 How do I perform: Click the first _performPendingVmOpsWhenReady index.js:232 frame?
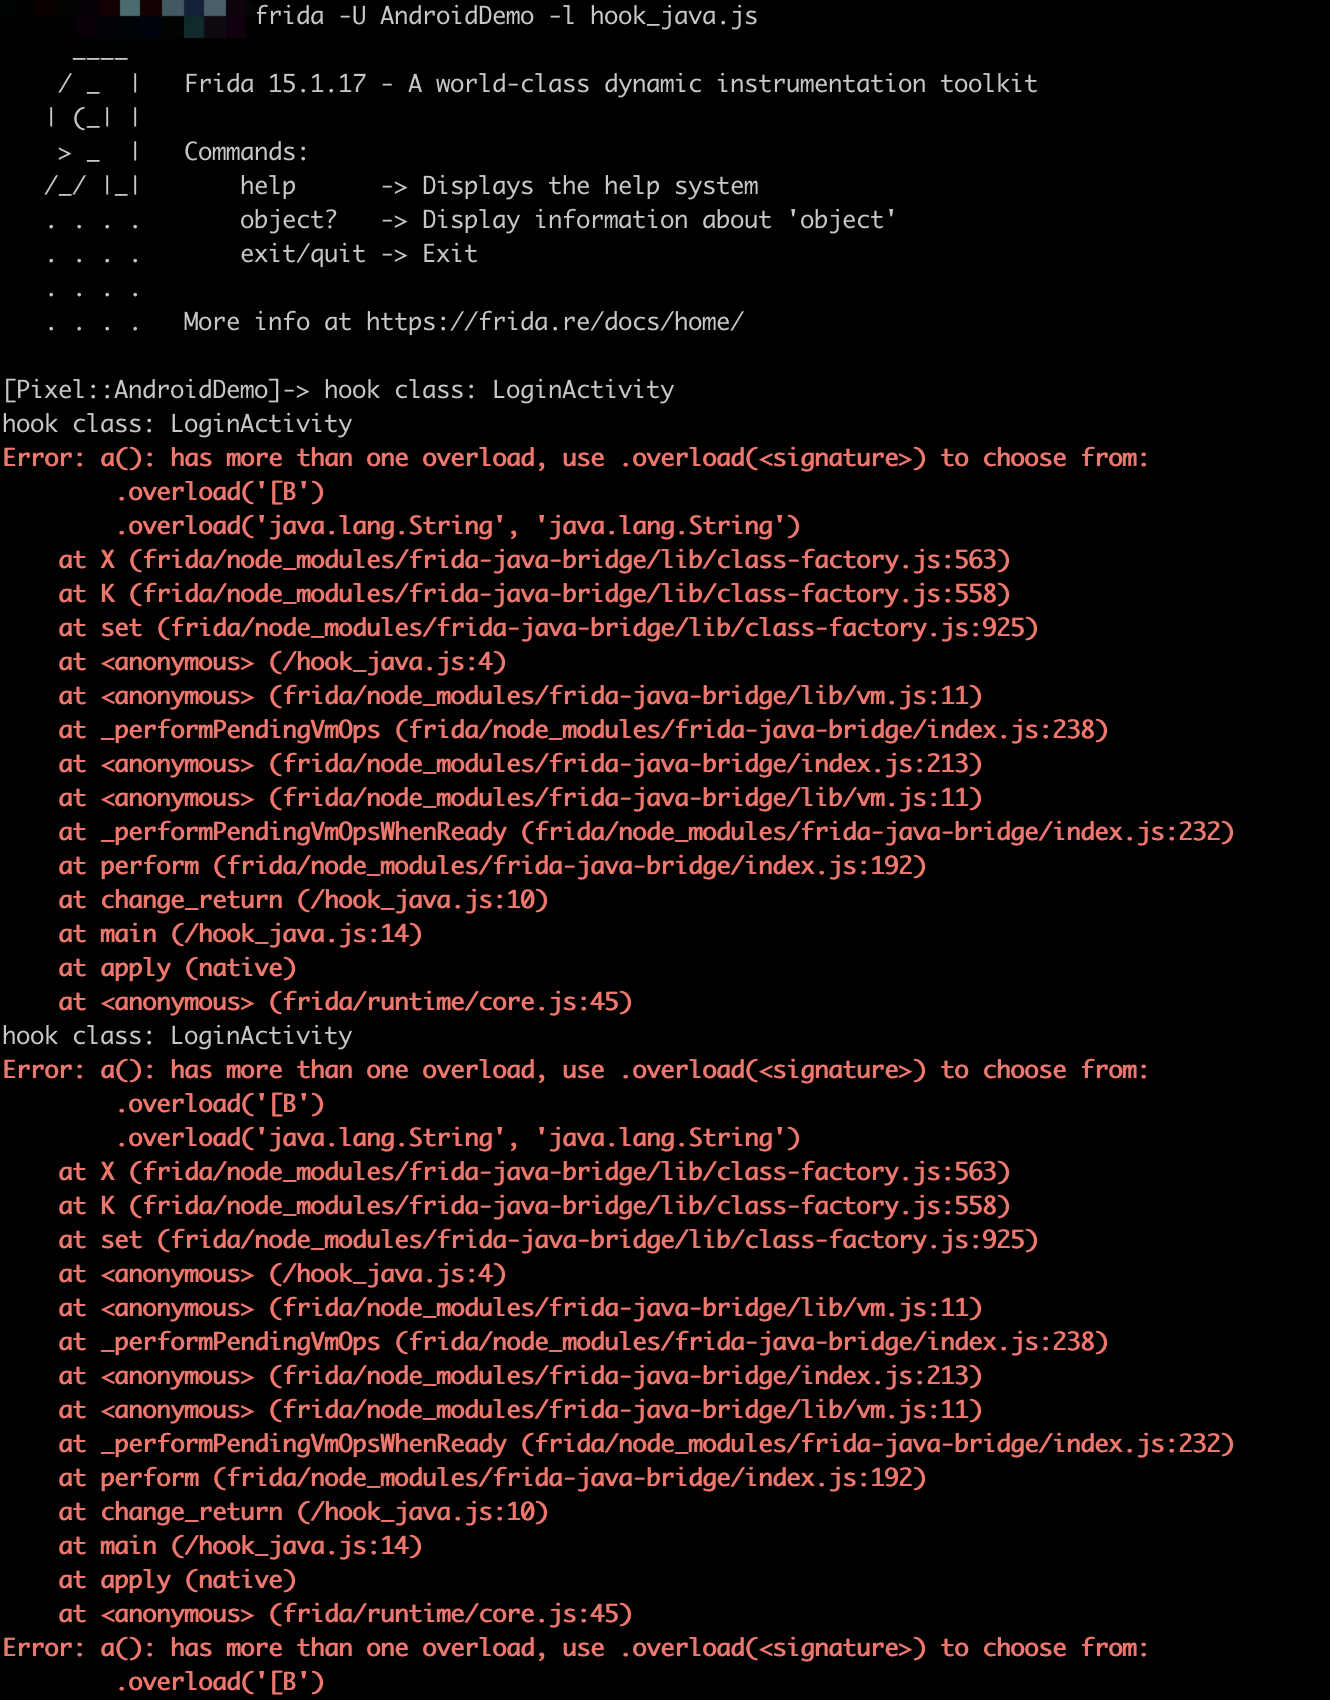coord(646,832)
